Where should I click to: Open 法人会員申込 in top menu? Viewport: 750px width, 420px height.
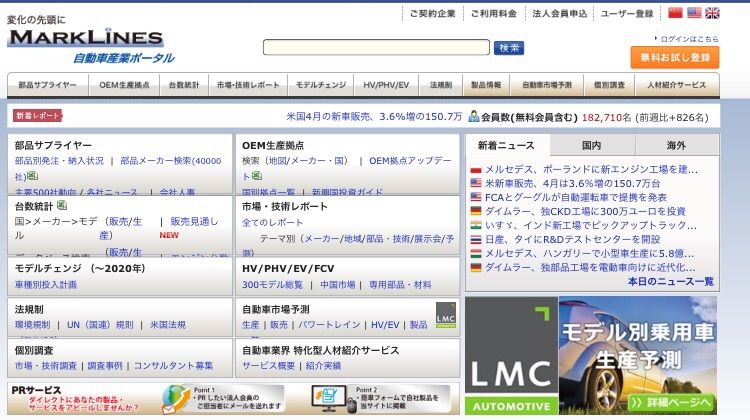click(x=560, y=14)
